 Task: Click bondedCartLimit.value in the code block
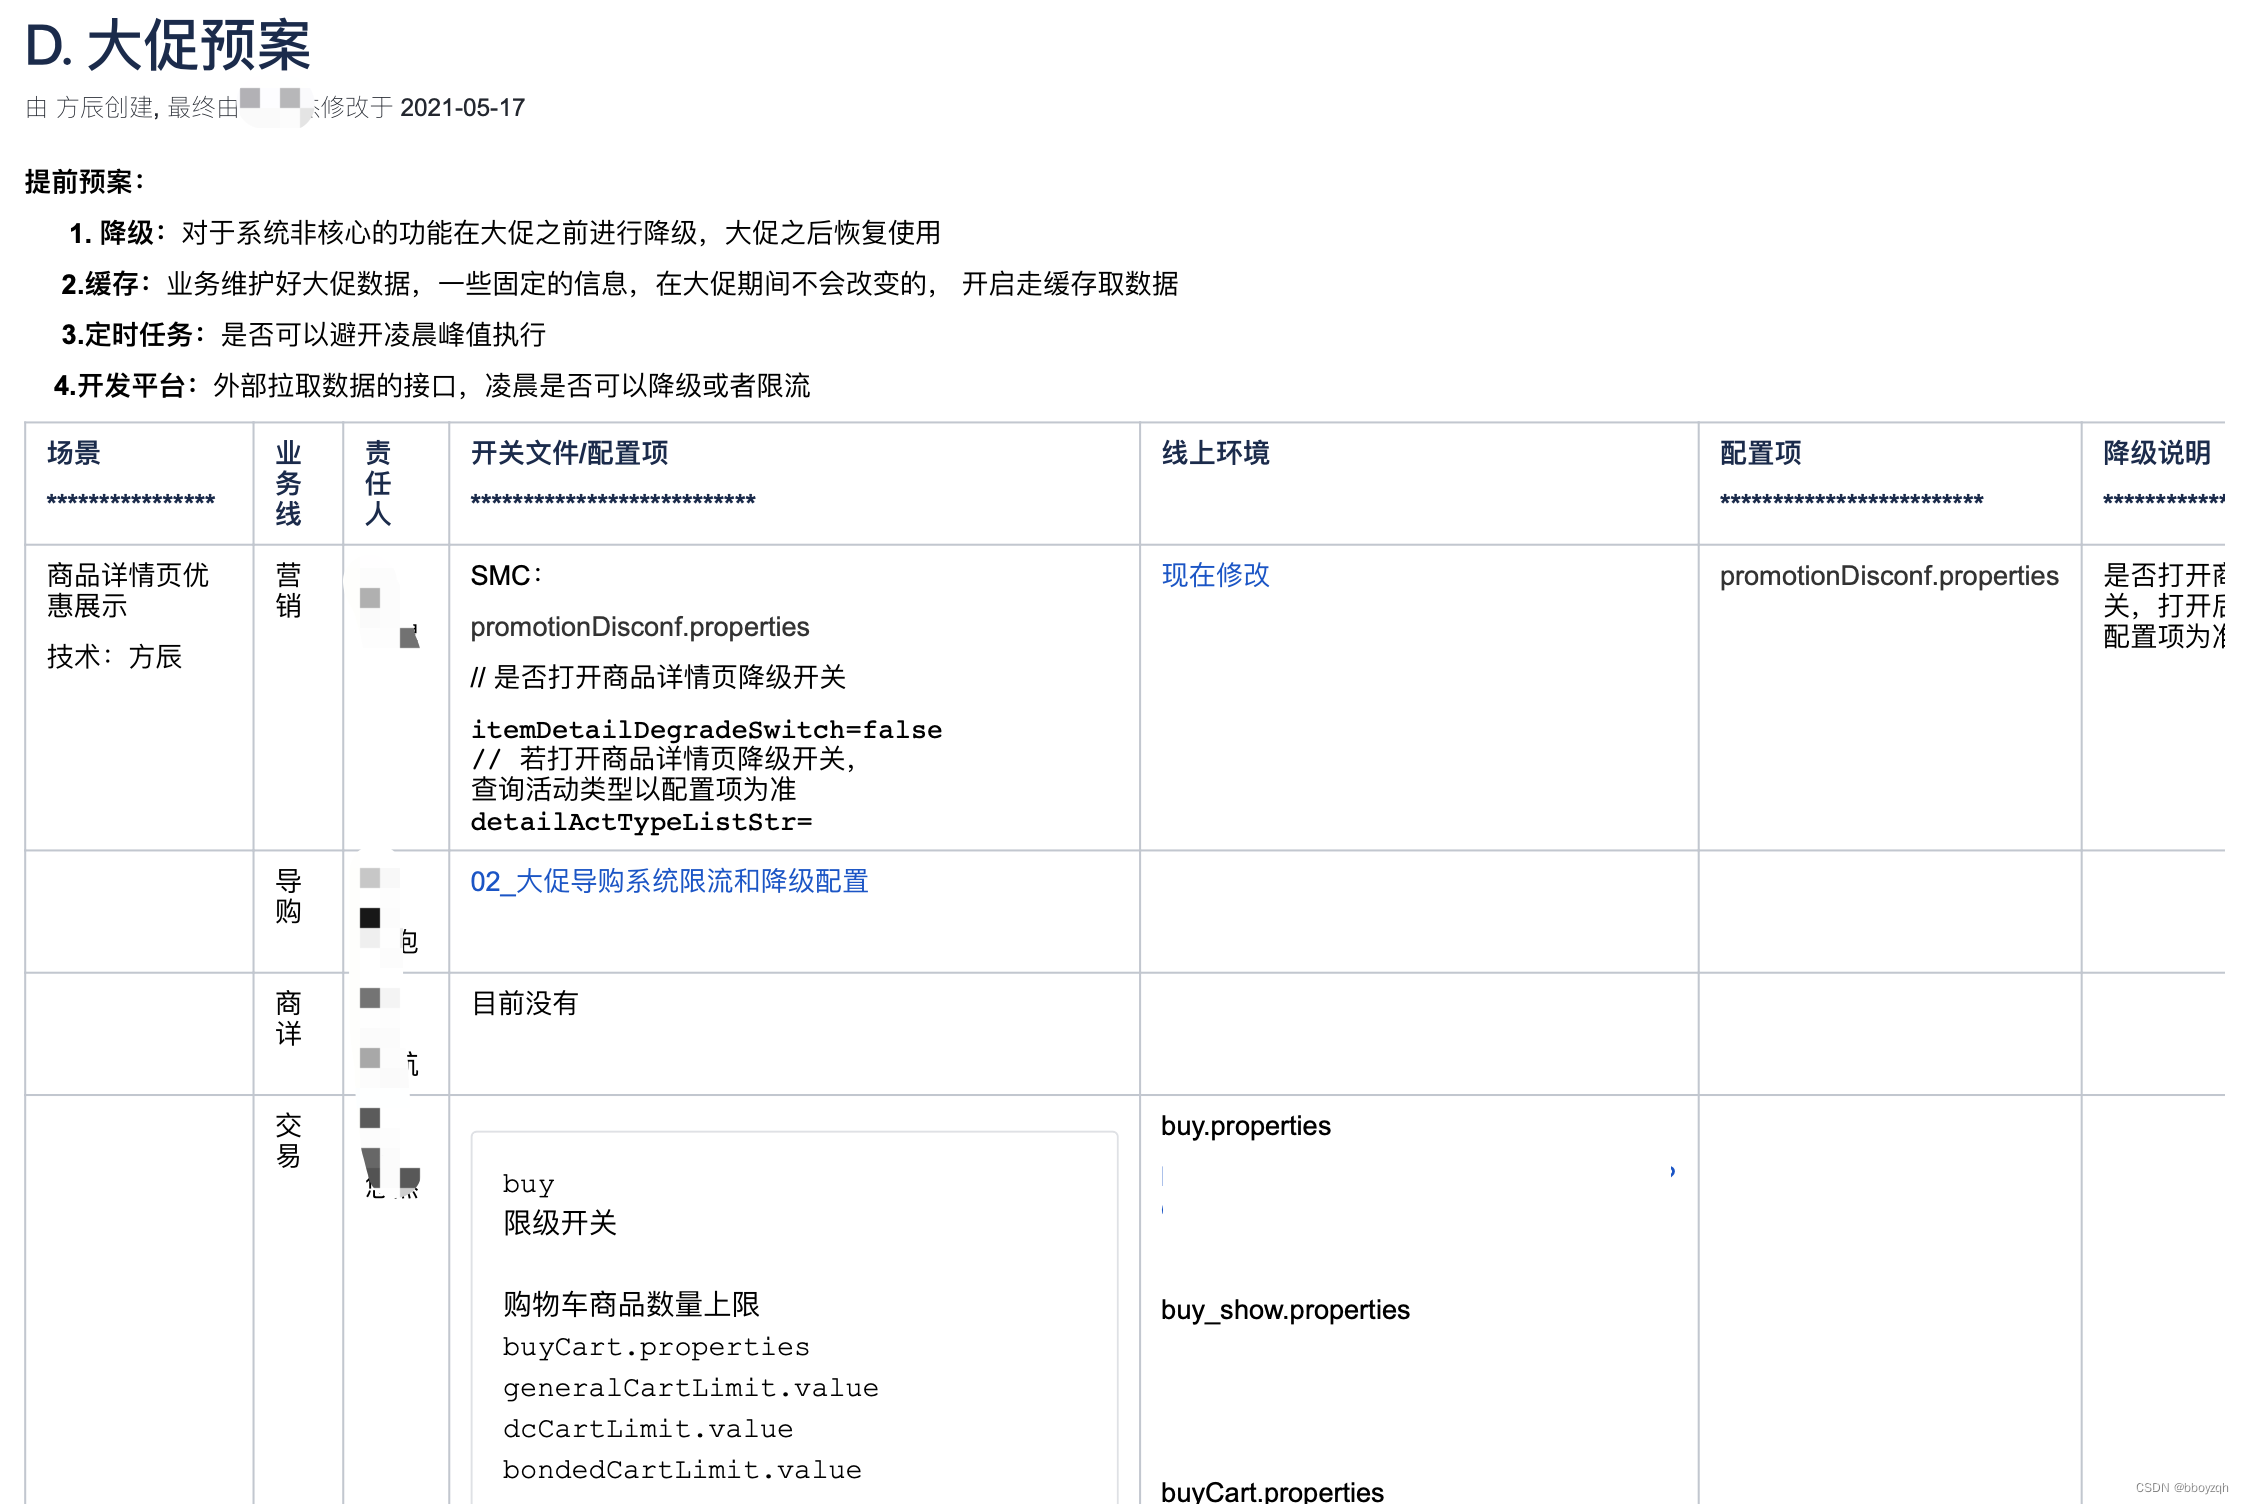682,1470
